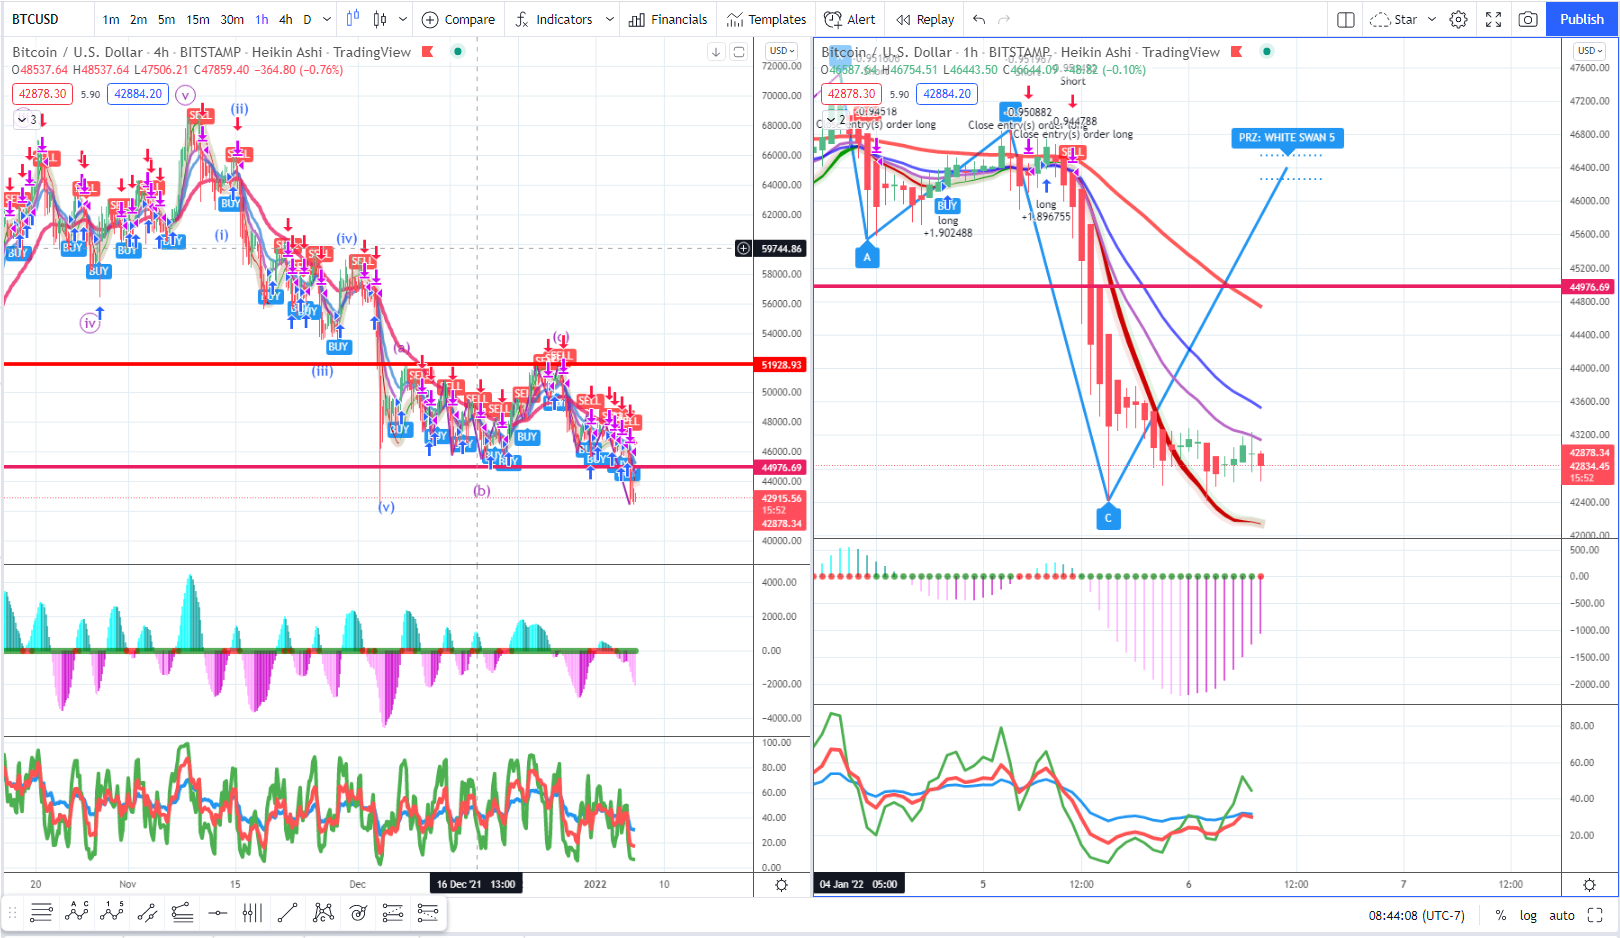The height and width of the screenshot is (938, 1620).
Task: Publish the chart idea
Action: coord(1582,19)
